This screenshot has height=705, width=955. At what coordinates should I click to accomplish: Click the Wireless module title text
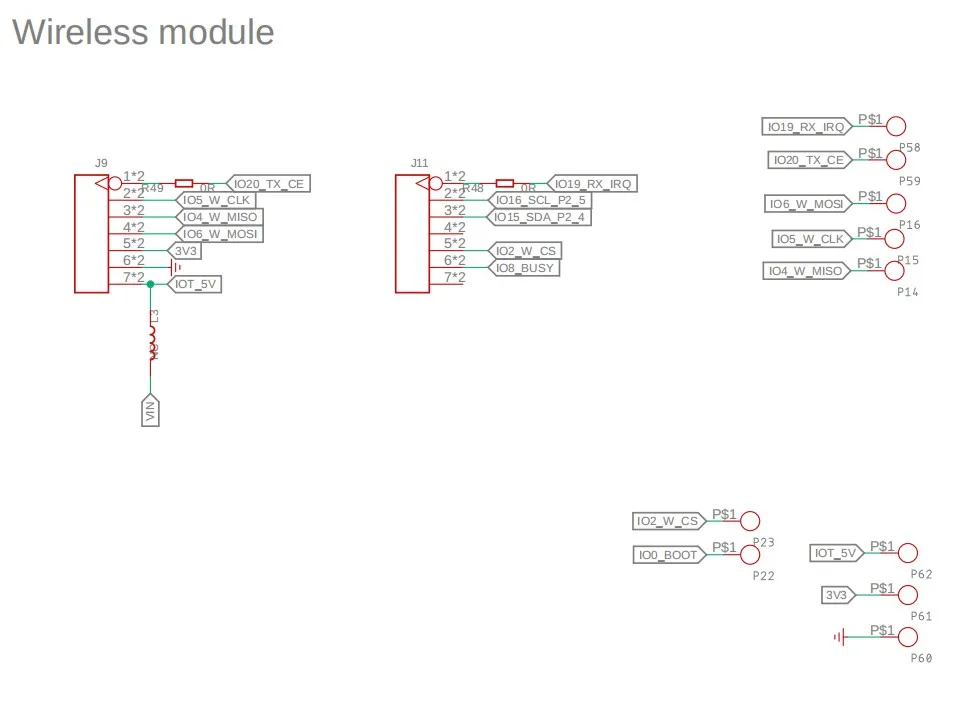pyautogui.click(x=143, y=32)
